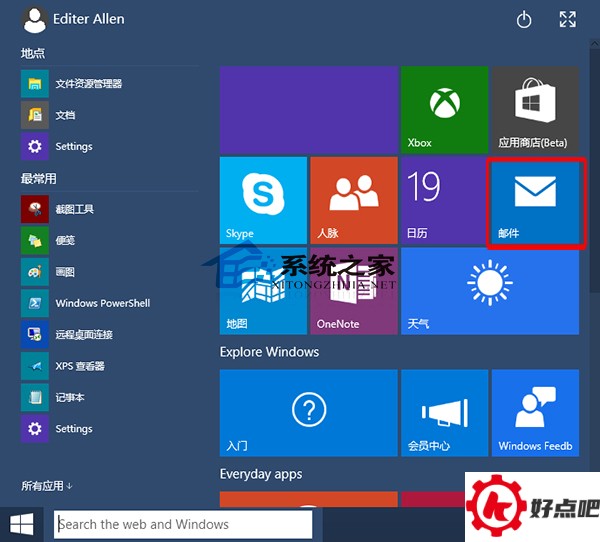The height and width of the screenshot is (542, 600).
Task: Open the Windows Feedback tile
Action: [535, 413]
